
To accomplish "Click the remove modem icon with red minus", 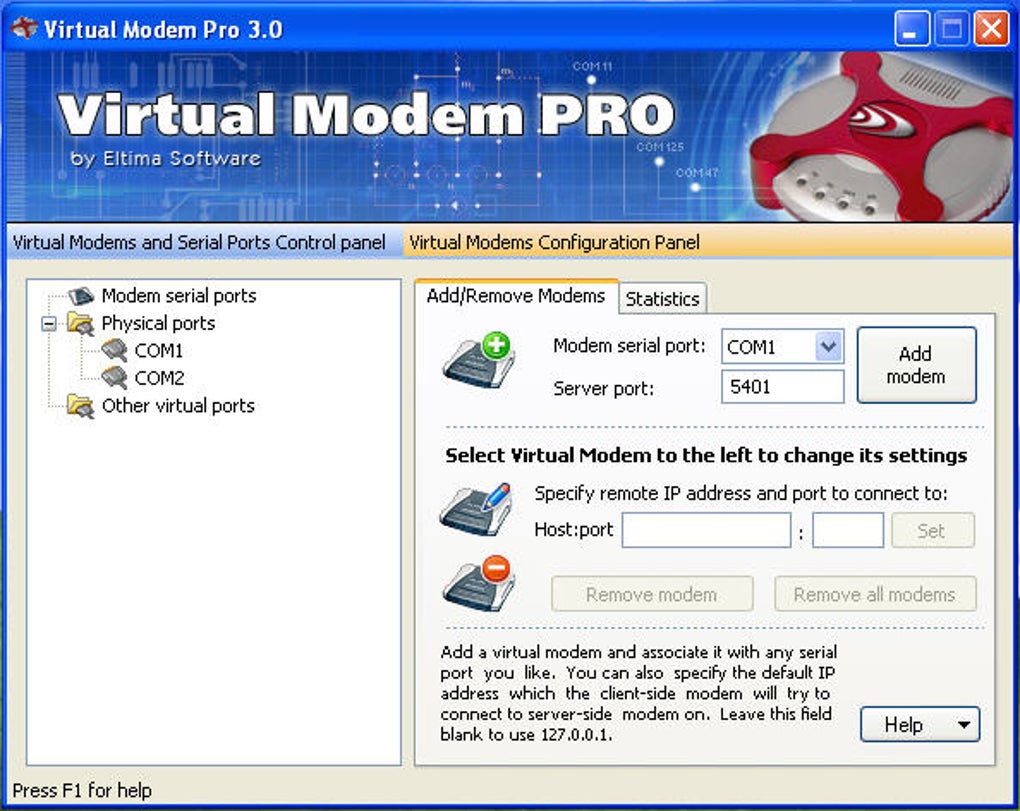I will pos(479,583).
